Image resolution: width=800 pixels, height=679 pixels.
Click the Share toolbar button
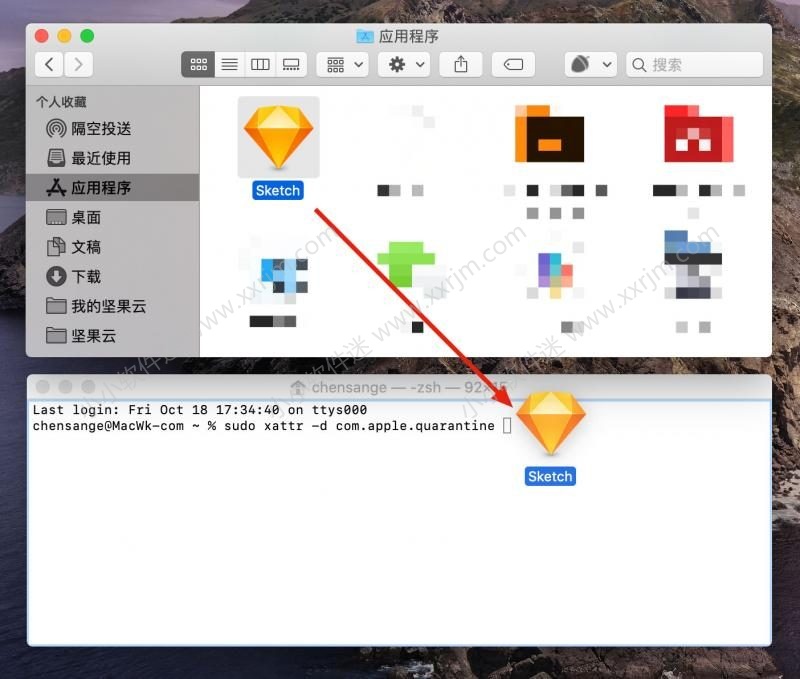pos(461,64)
